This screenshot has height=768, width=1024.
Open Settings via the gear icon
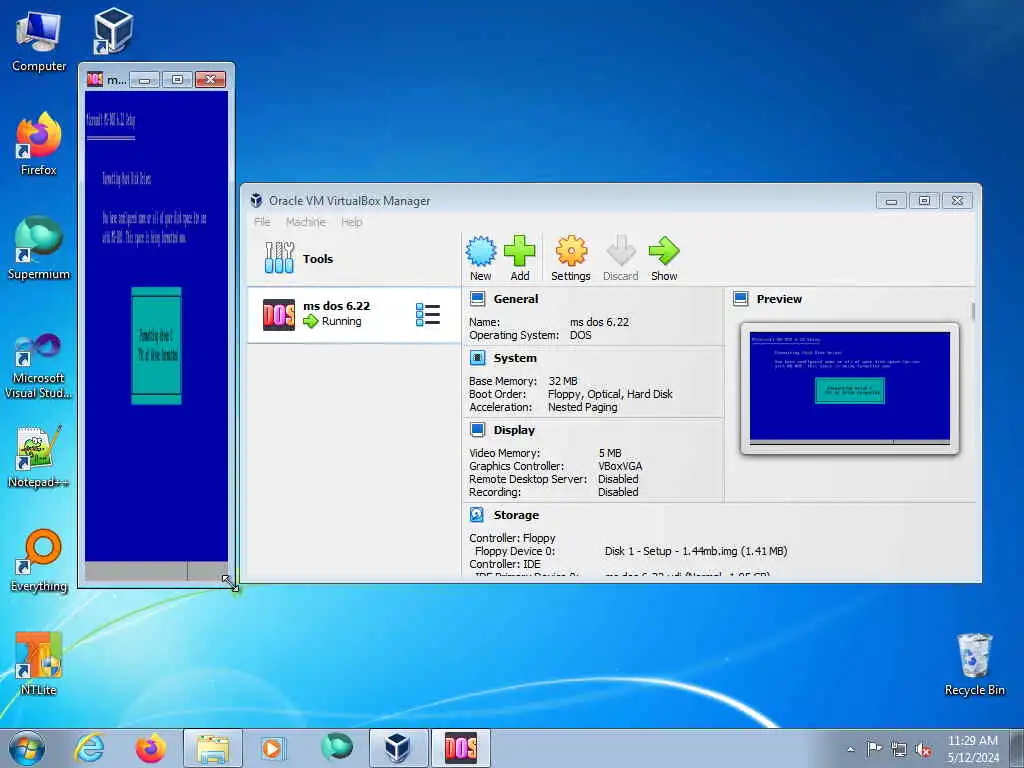pyautogui.click(x=571, y=251)
